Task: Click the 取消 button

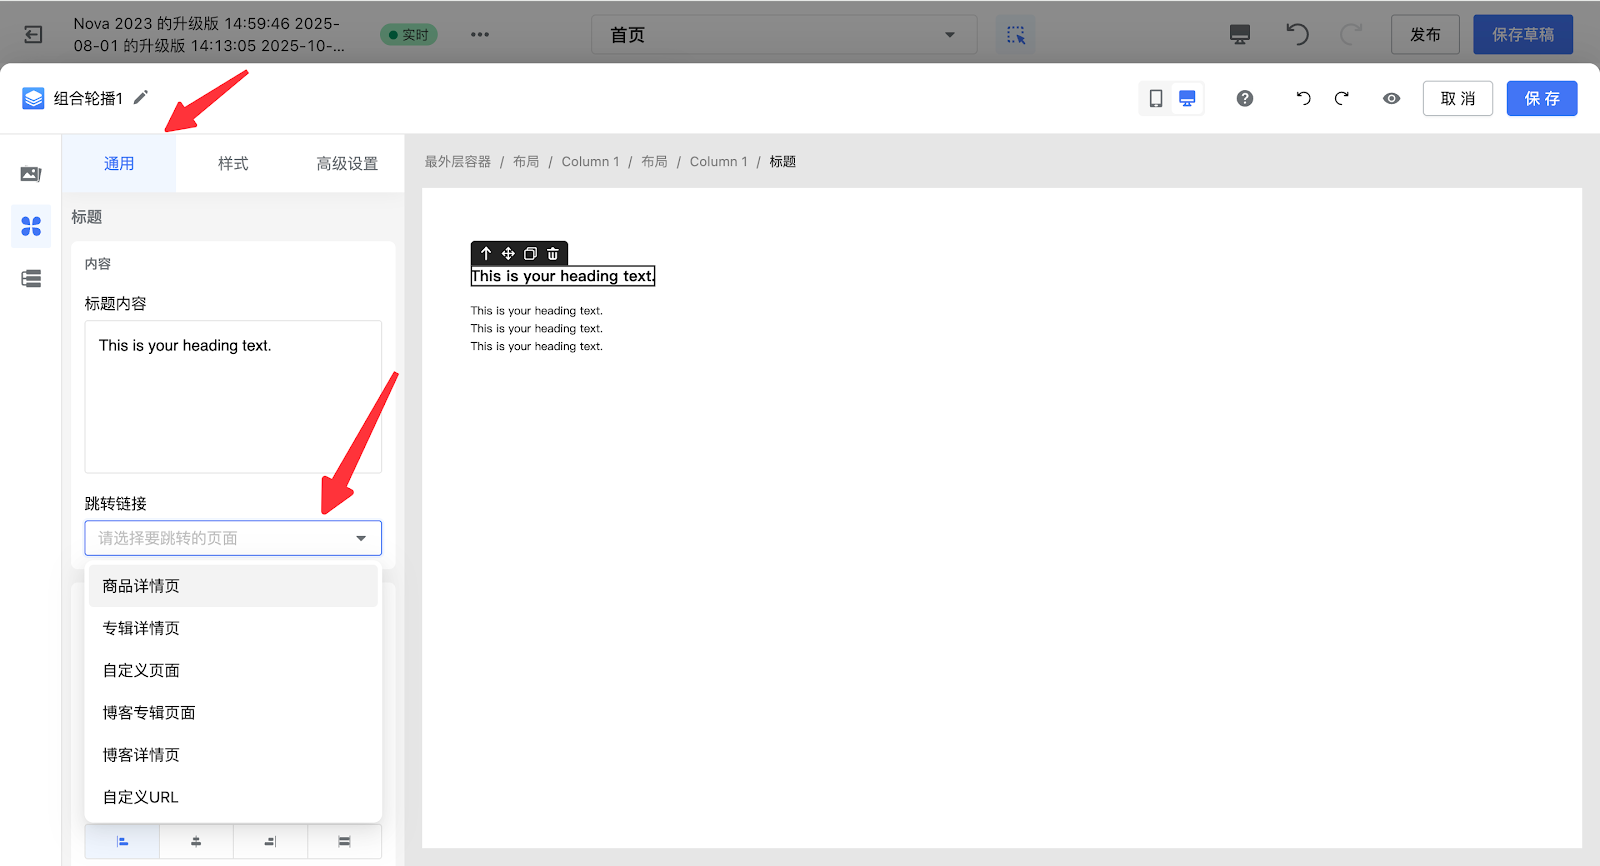Action: point(1457,98)
